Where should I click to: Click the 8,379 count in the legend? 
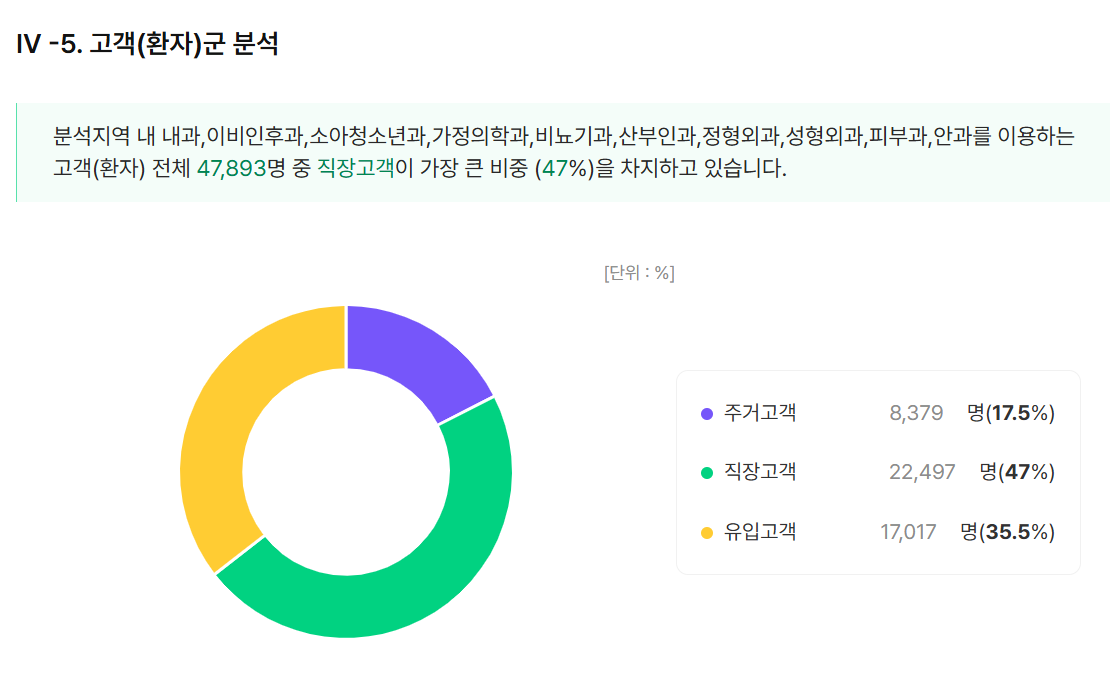(x=916, y=413)
